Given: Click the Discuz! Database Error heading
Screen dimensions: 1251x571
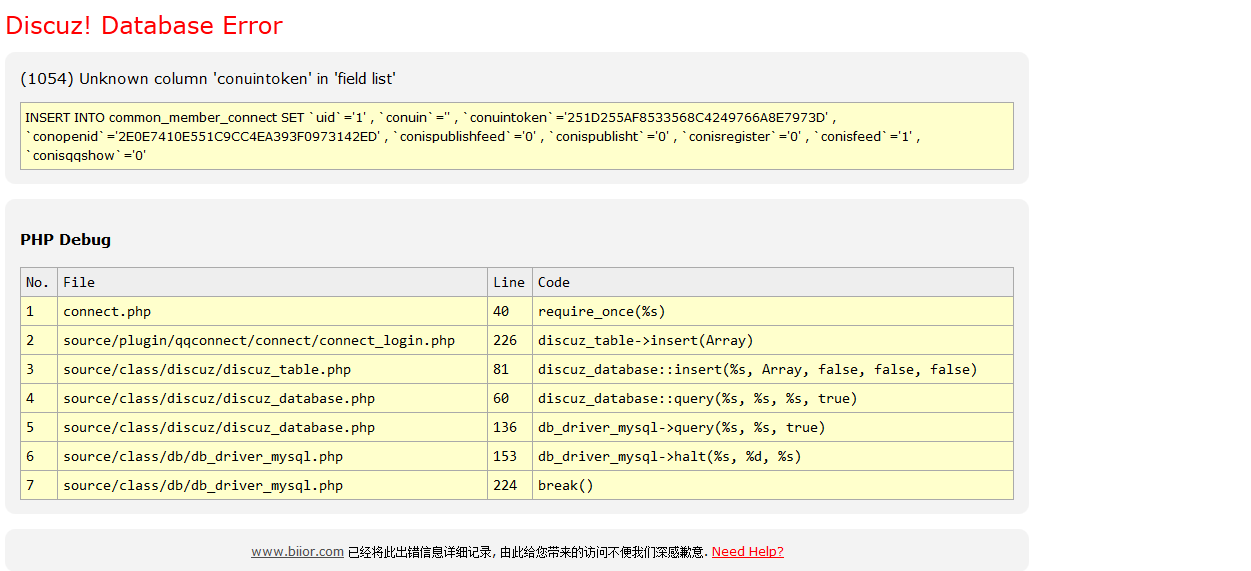Looking at the screenshot, I should pyautogui.click(x=144, y=26).
